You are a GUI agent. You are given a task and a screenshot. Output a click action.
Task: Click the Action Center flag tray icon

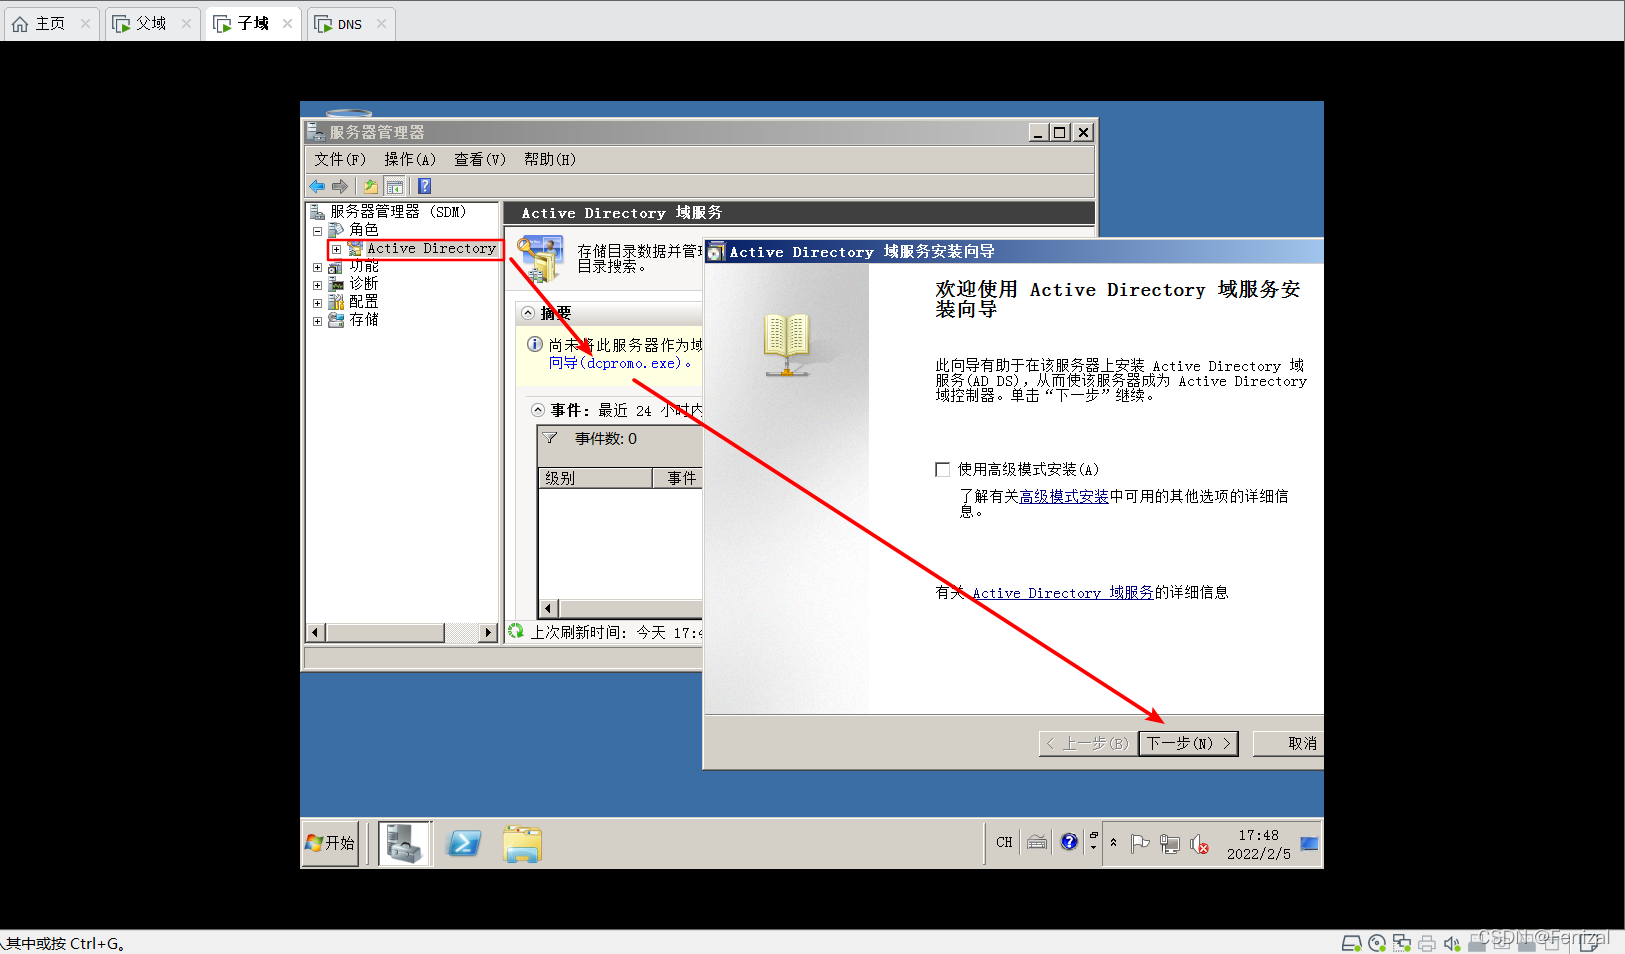click(x=1140, y=843)
